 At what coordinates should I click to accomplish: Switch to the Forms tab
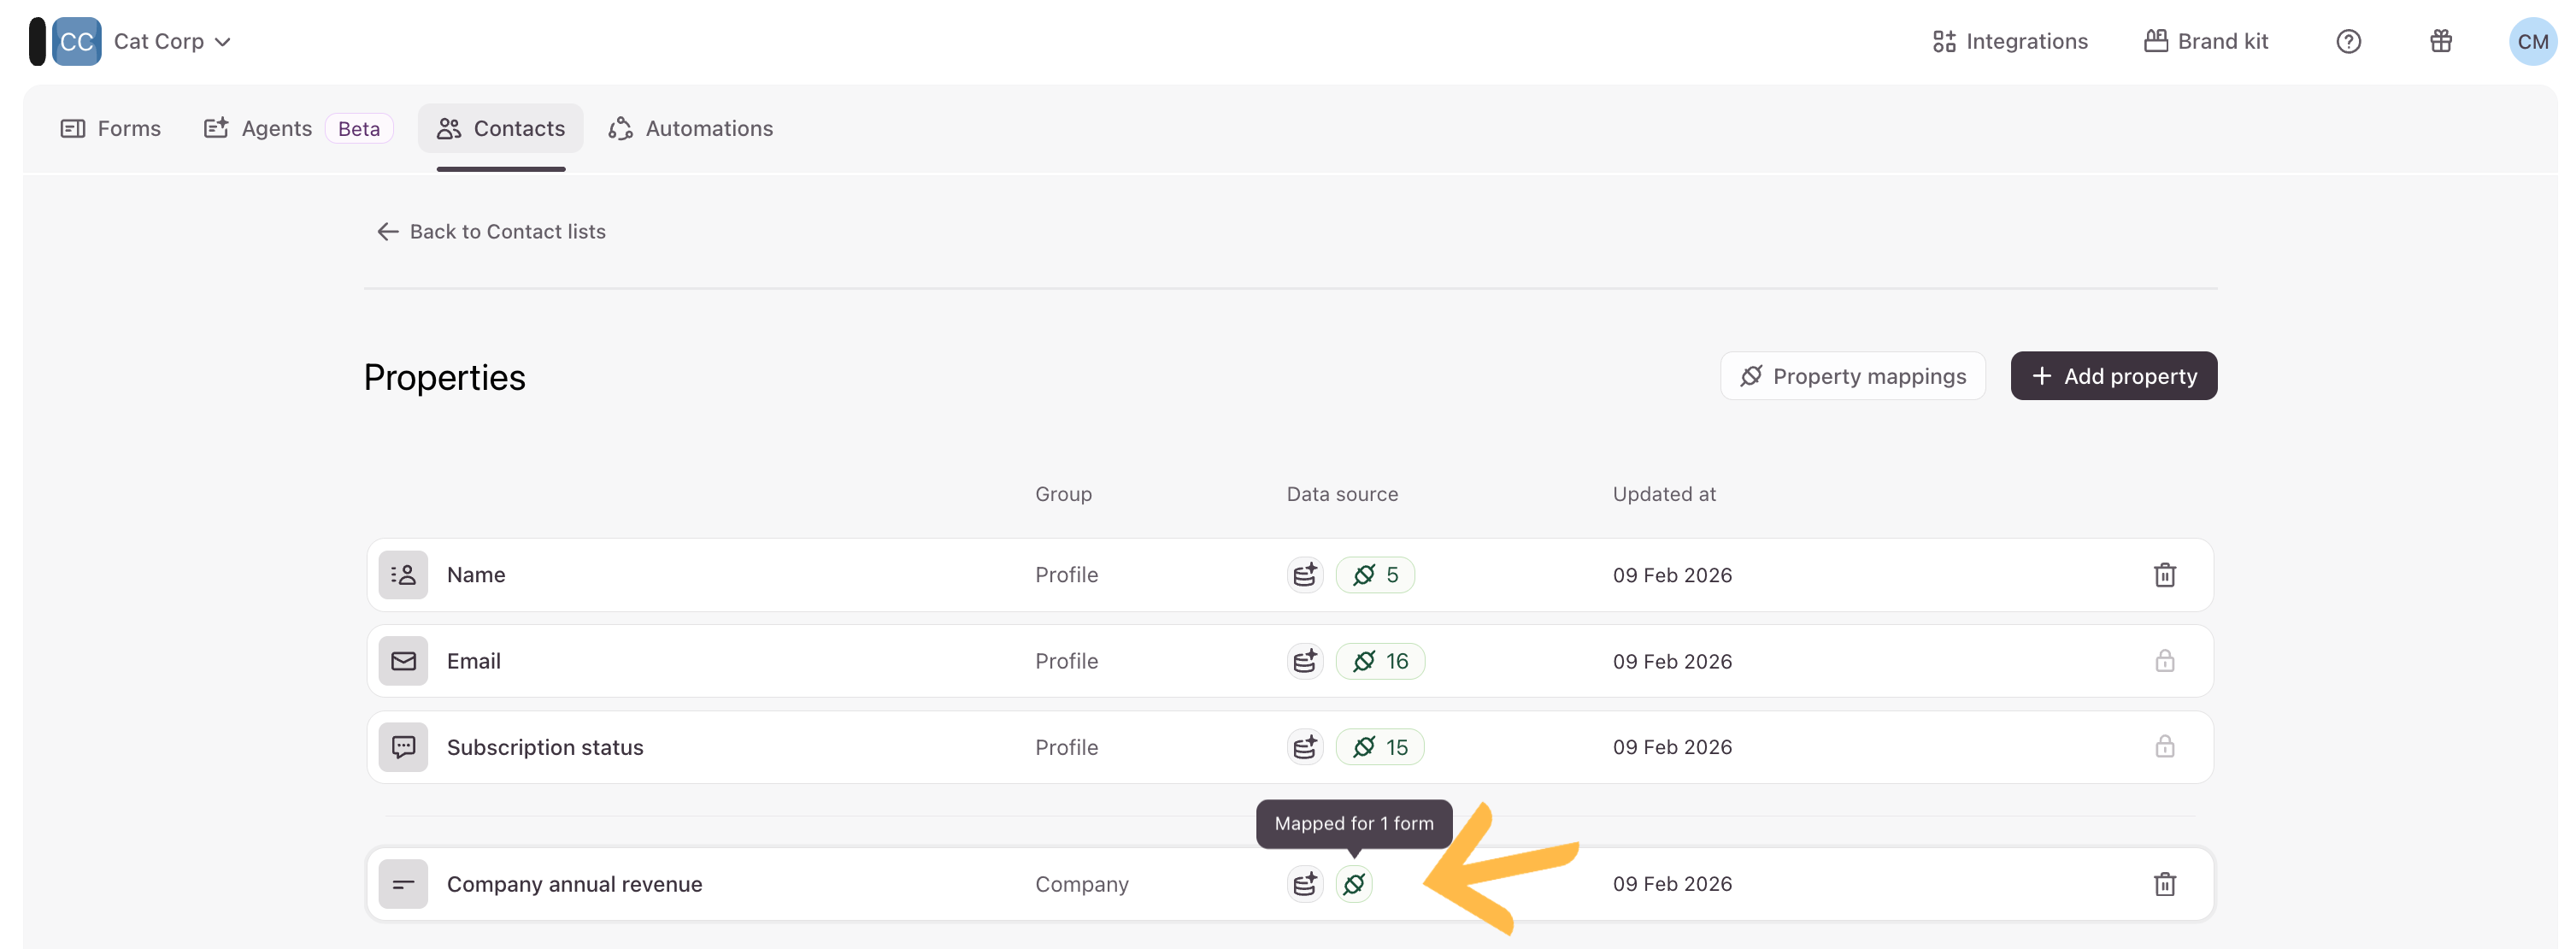(x=111, y=128)
